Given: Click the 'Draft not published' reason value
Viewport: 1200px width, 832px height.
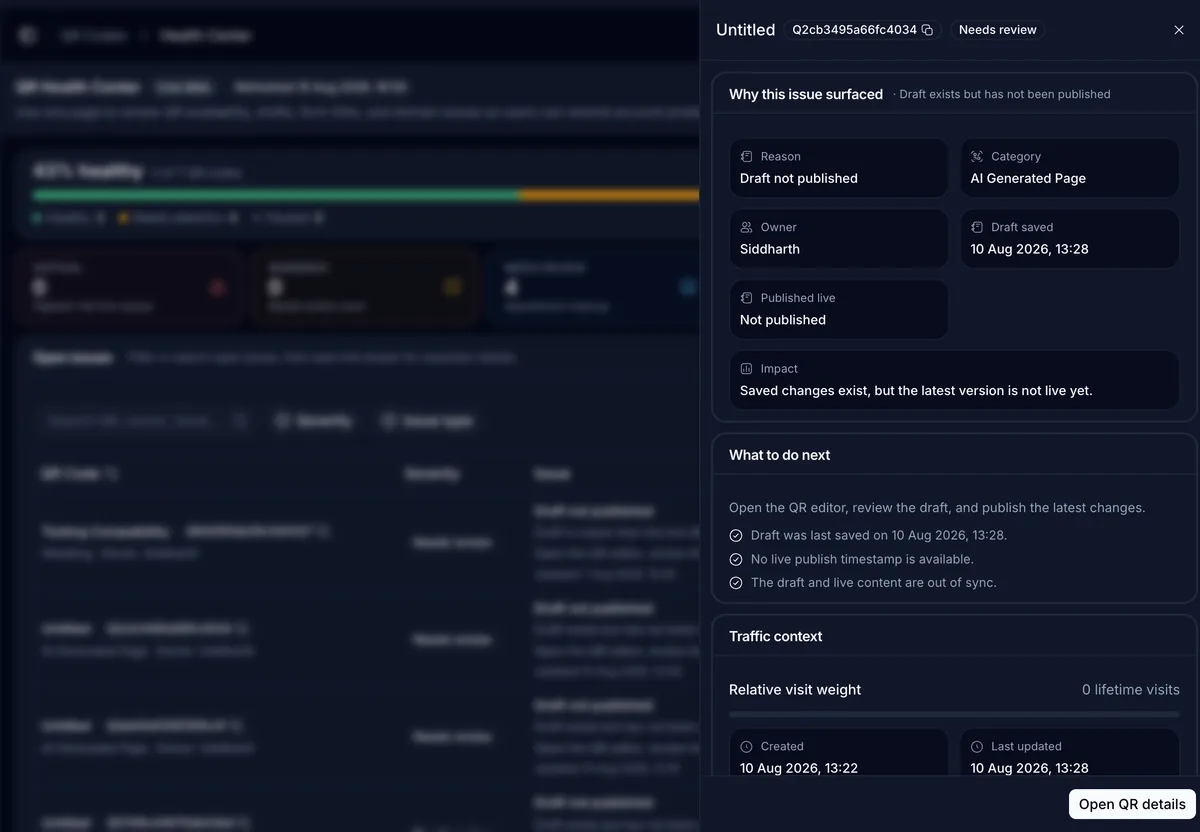Looking at the screenshot, I should tap(799, 178).
